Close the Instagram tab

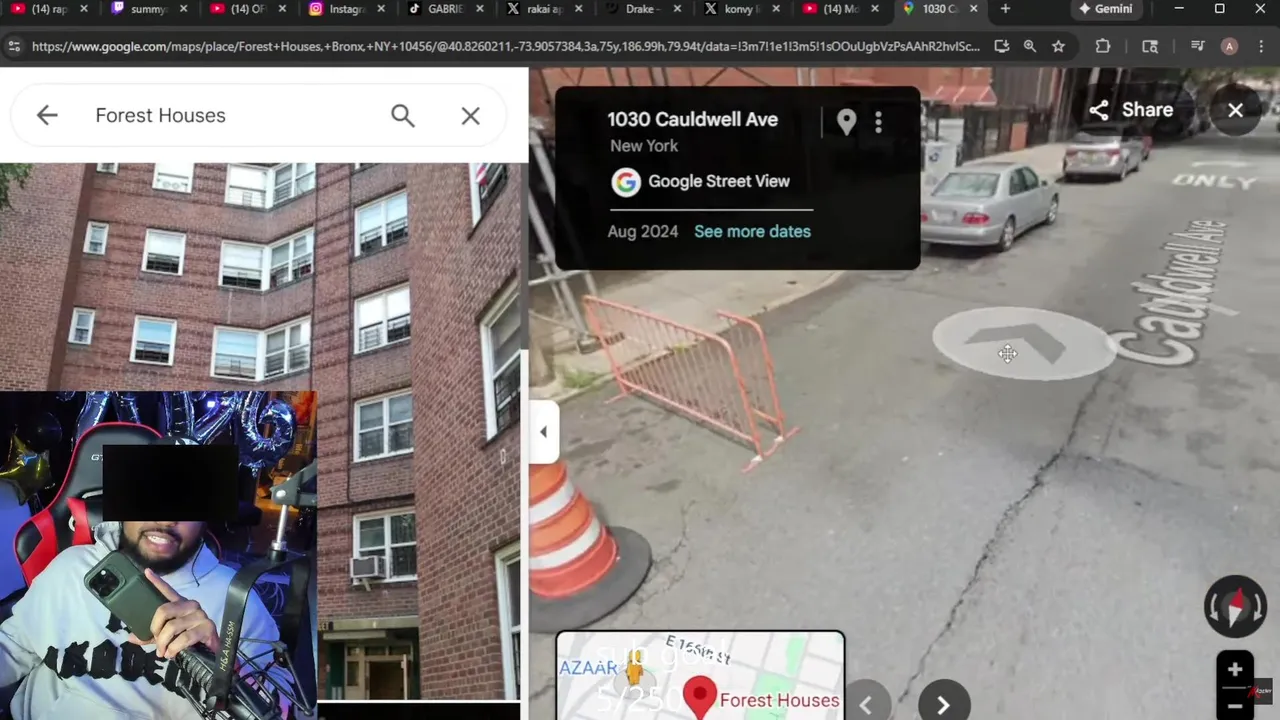(x=380, y=9)
